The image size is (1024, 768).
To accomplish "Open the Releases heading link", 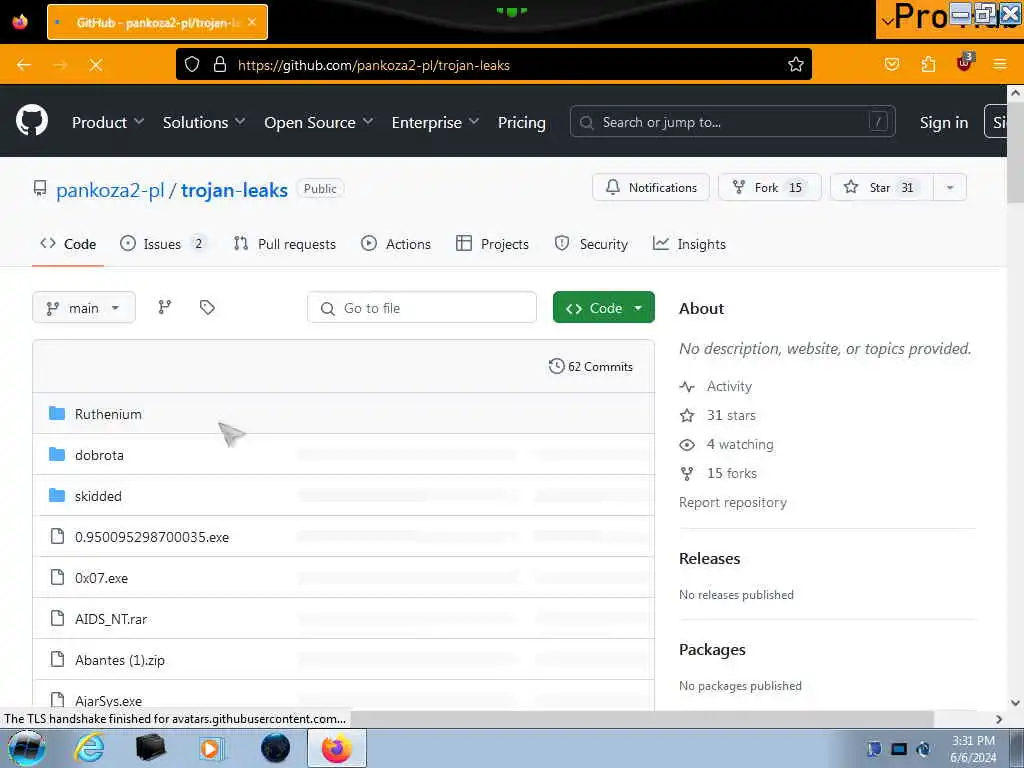I will [709, 558].
